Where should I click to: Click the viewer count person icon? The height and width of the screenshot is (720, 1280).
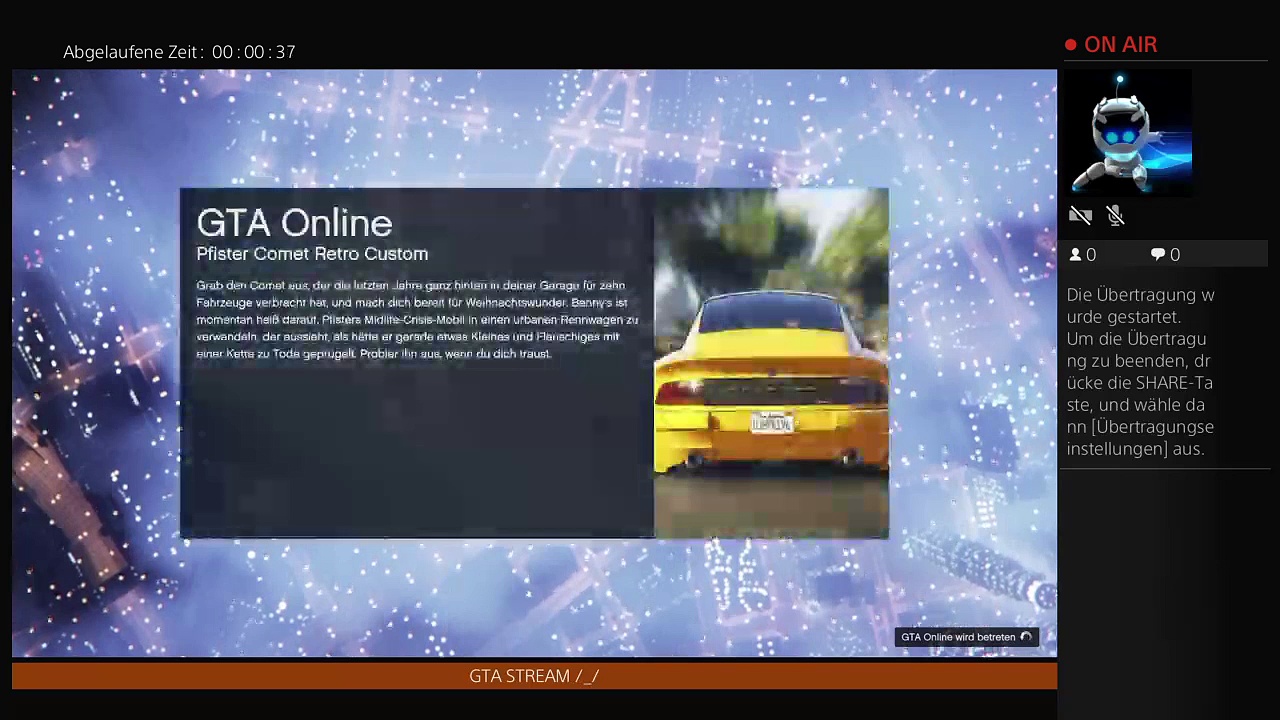coord(1076,255)
